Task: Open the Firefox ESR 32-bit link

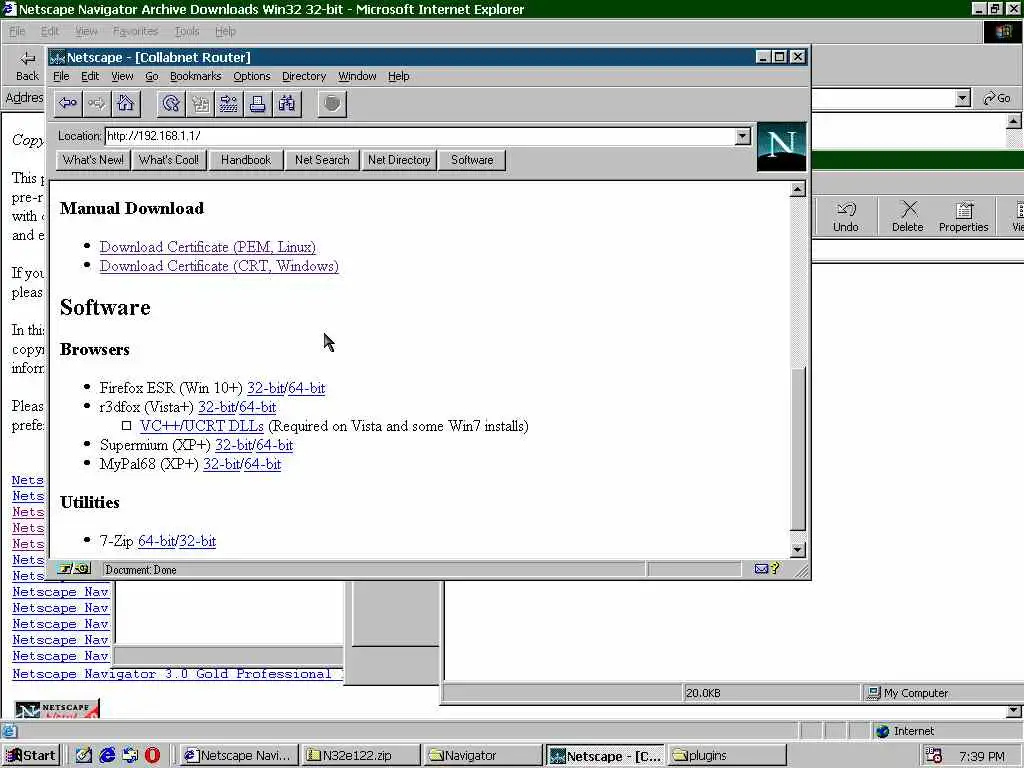Action: pos(265,388)
